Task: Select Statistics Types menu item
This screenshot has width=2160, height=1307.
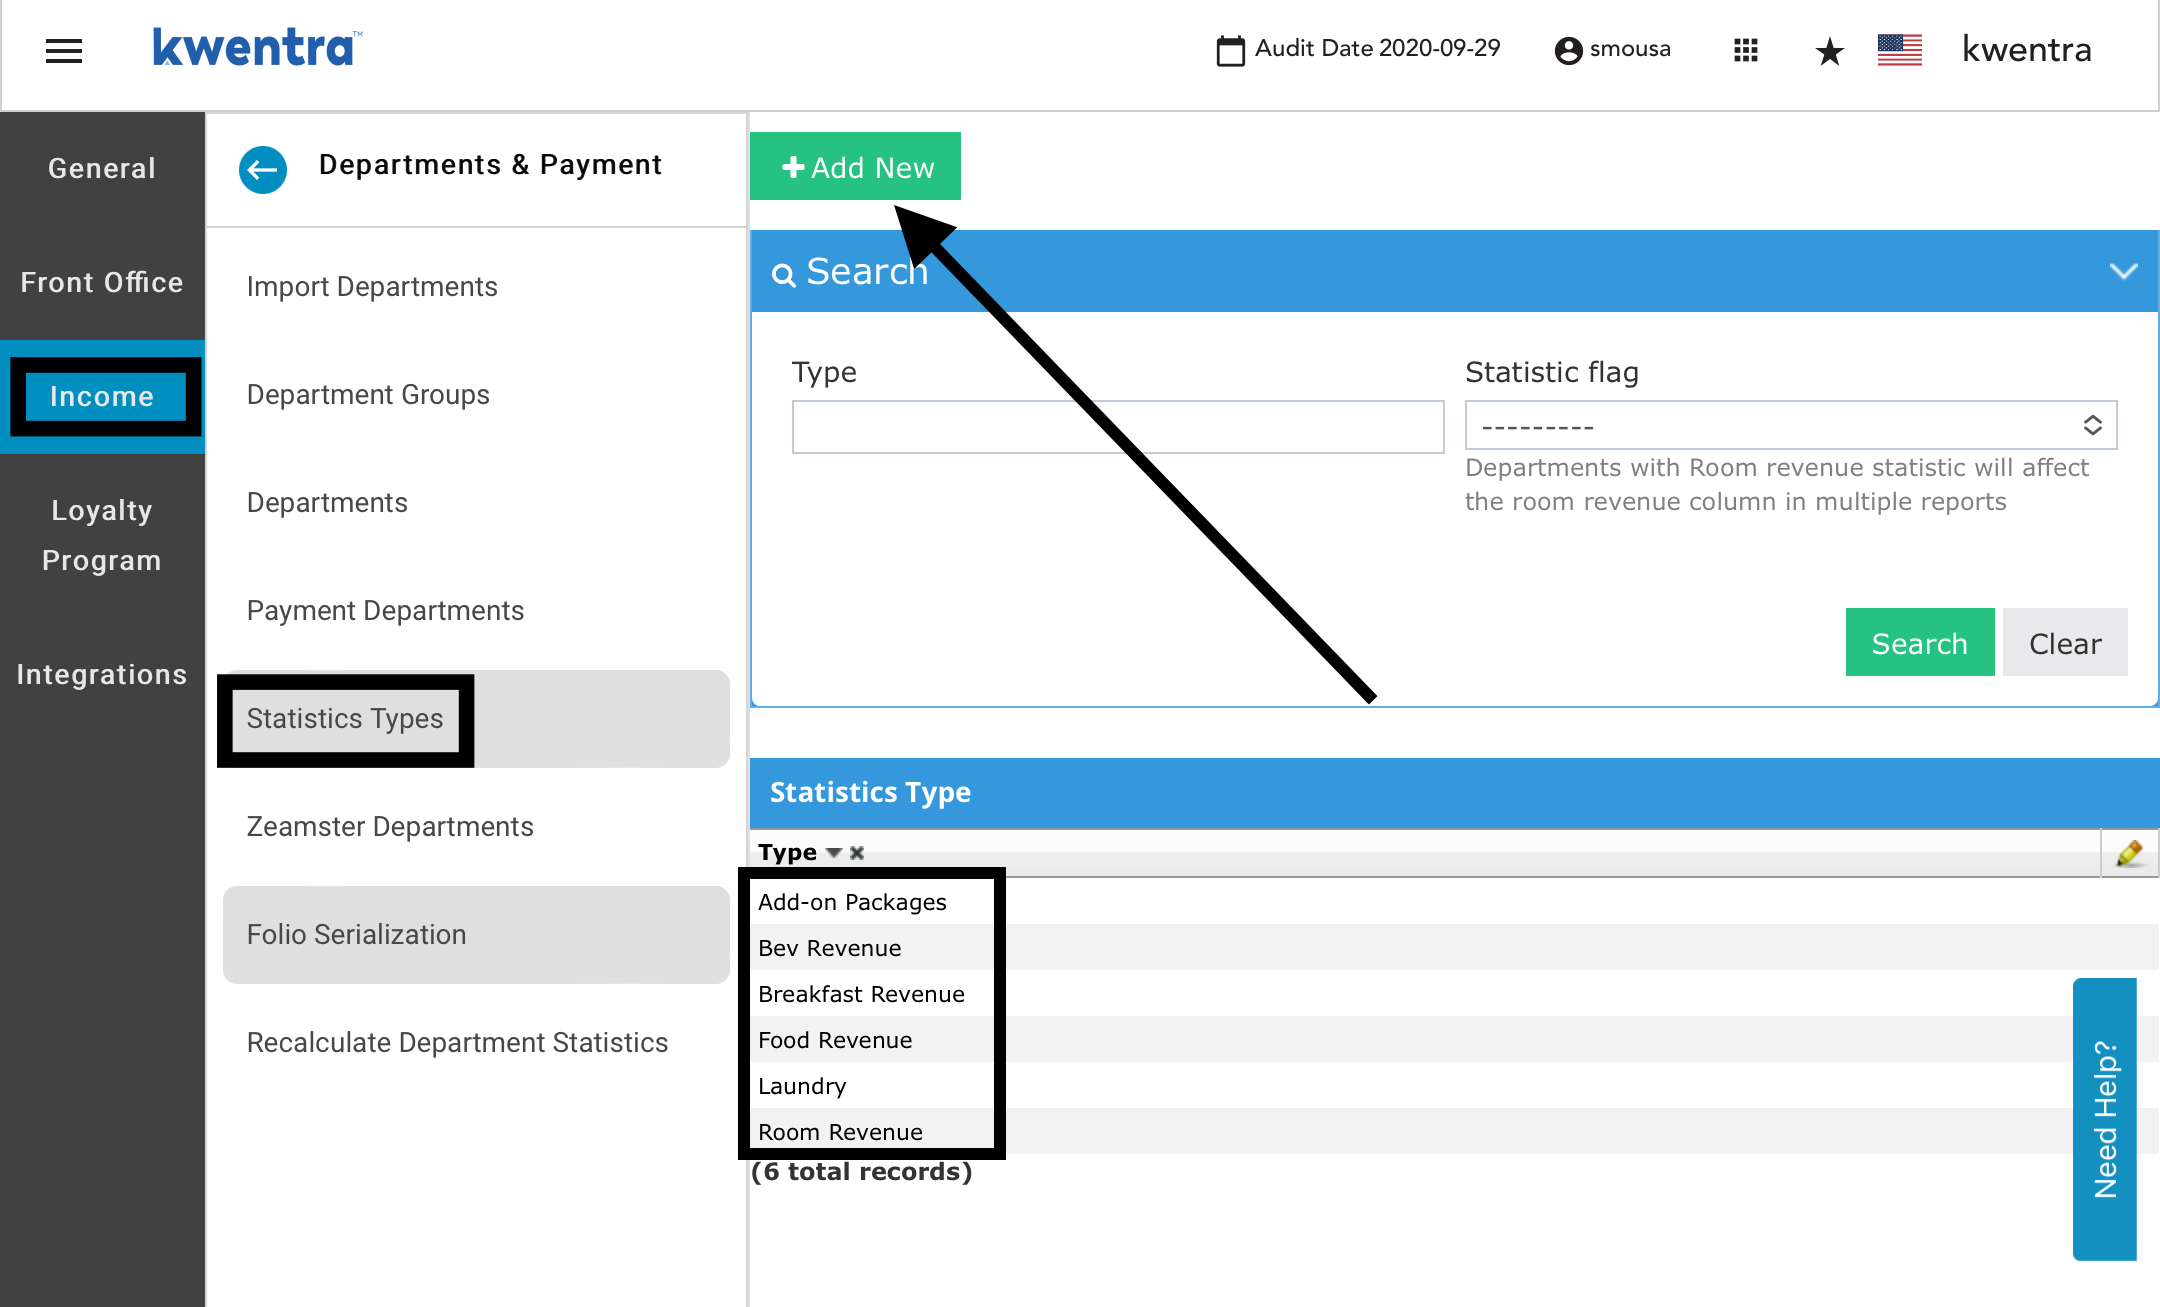Action: coord(476,719)
